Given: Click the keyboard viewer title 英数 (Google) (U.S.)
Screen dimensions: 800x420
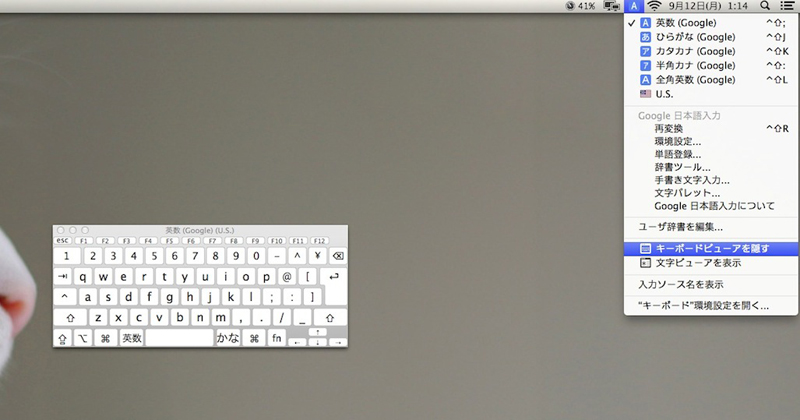Looking at the screenshot, I should click(199, 230).
